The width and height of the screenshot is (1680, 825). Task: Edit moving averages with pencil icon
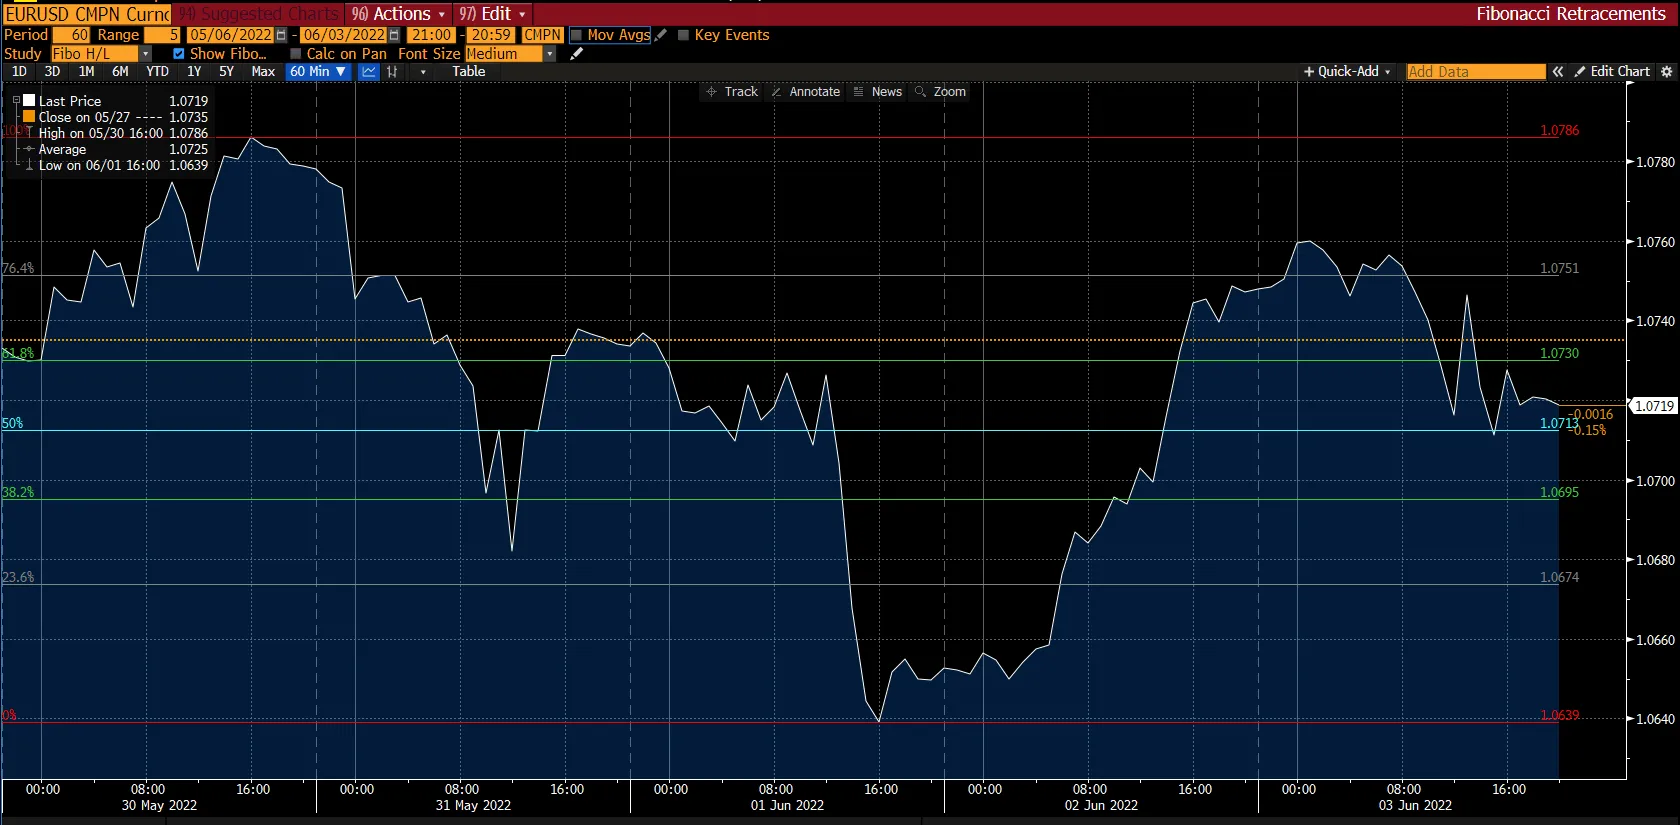pyautogui.click(x=660, y=35)
